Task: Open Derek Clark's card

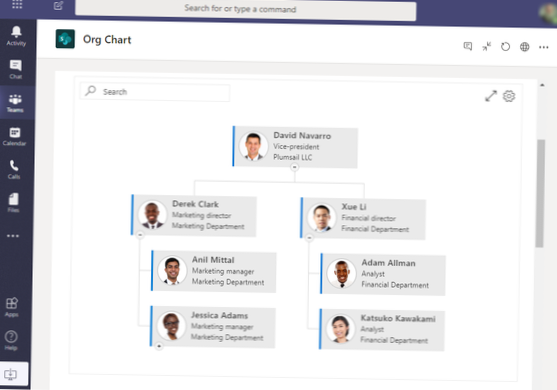Action: pos(194,215)
